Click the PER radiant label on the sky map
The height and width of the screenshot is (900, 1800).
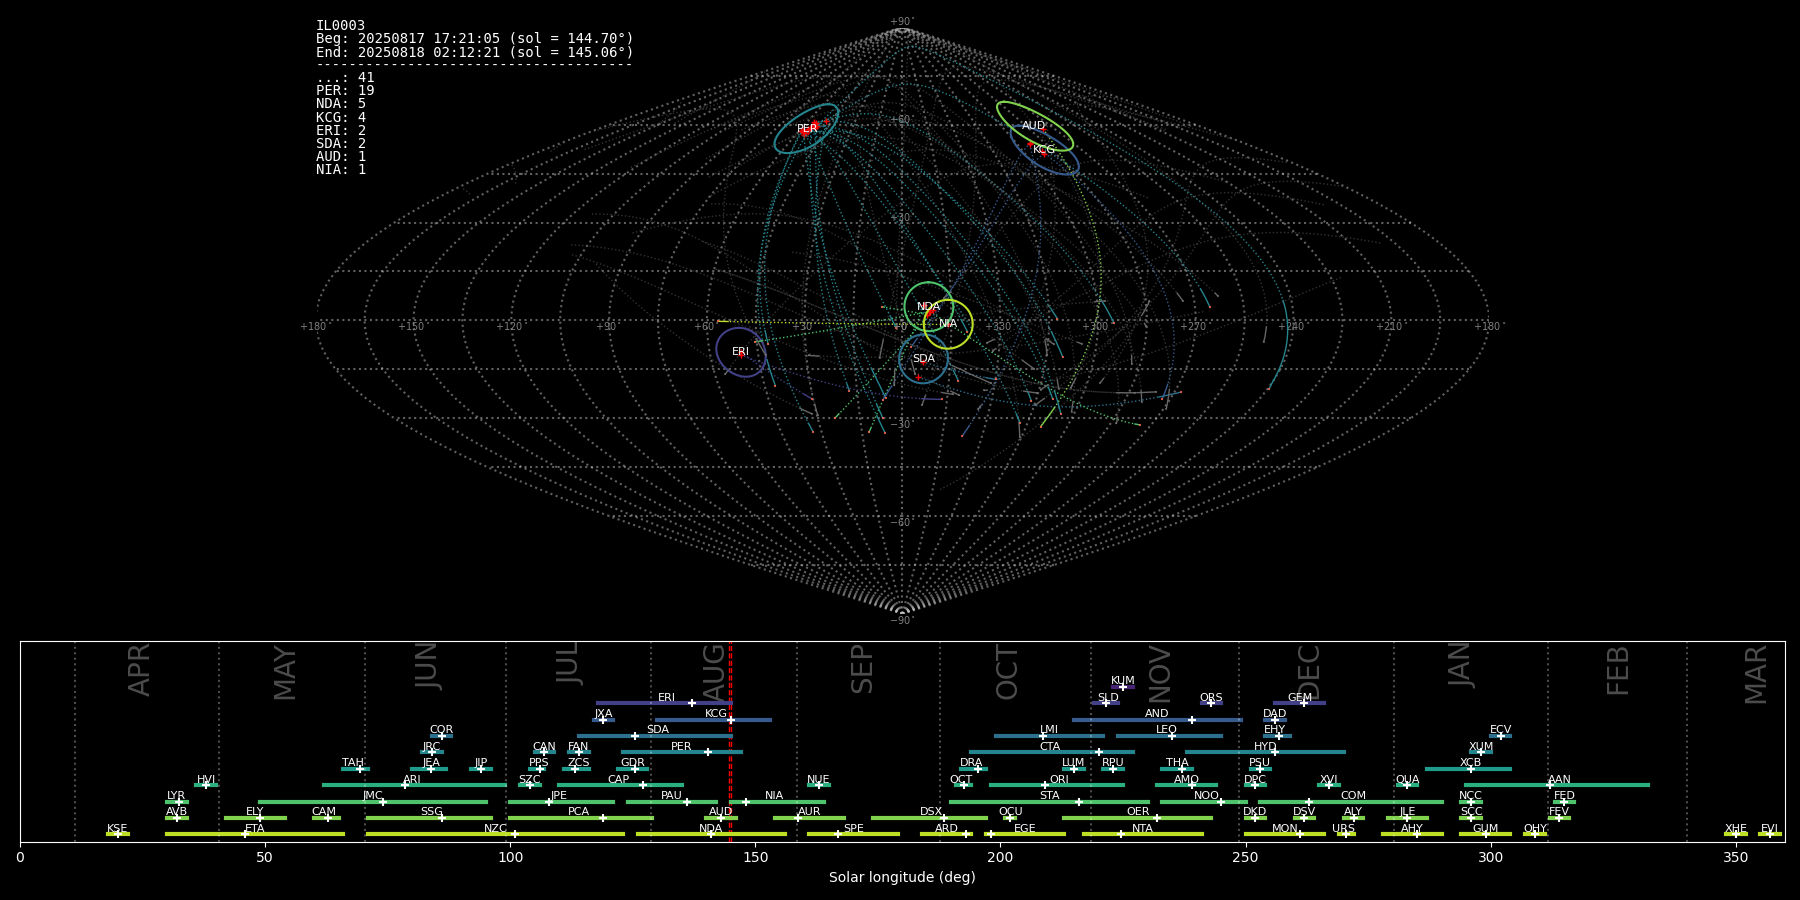pyautogui.click(x=807, y=129)
